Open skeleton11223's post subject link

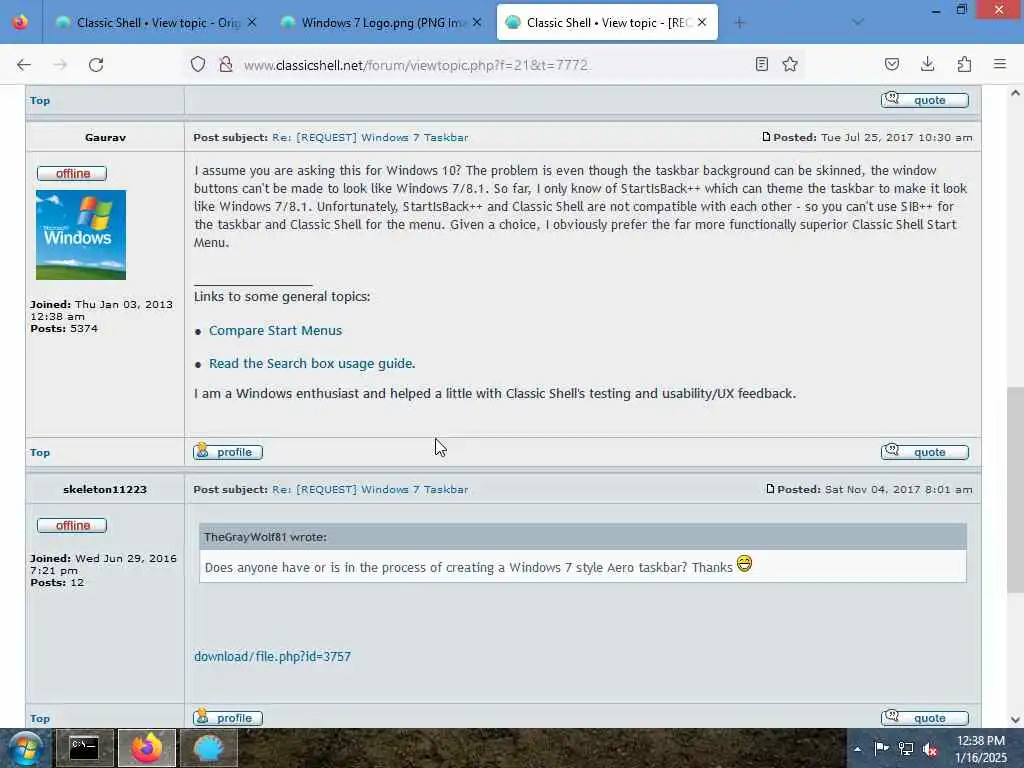(370, 490)
